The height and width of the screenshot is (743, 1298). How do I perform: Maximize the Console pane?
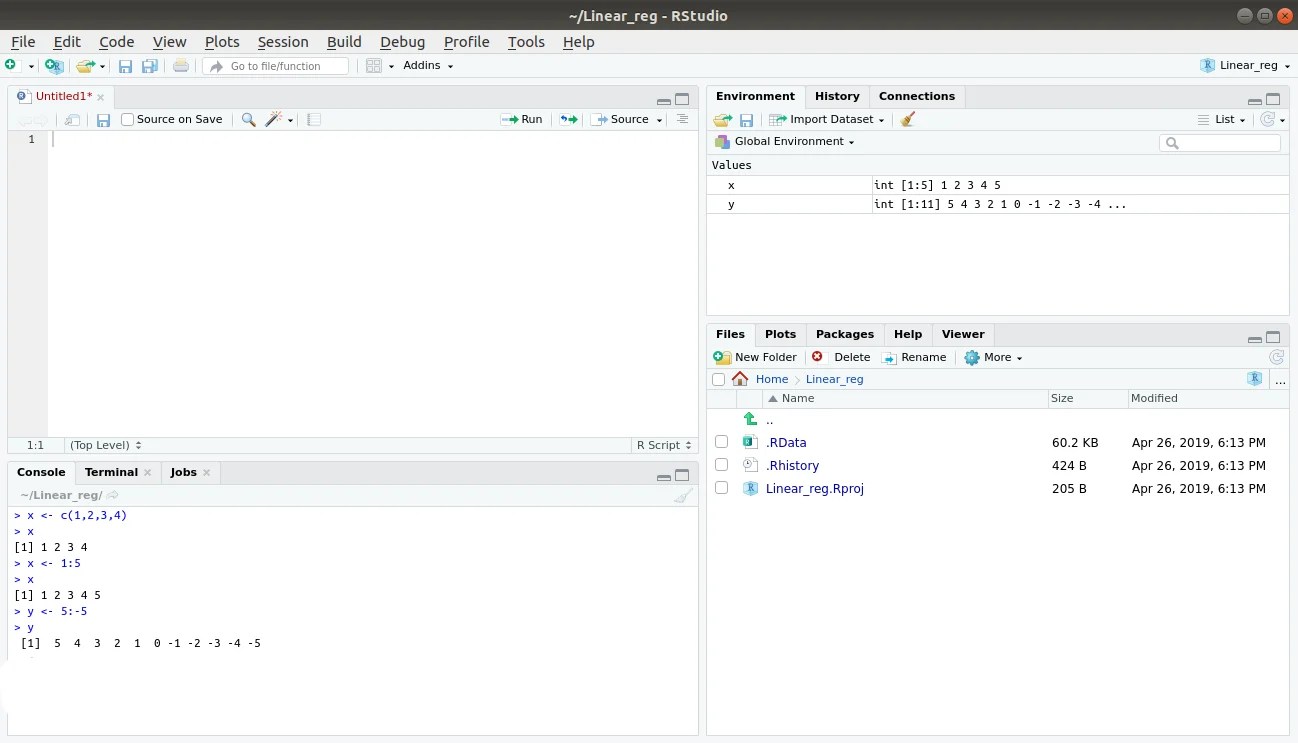682,476
